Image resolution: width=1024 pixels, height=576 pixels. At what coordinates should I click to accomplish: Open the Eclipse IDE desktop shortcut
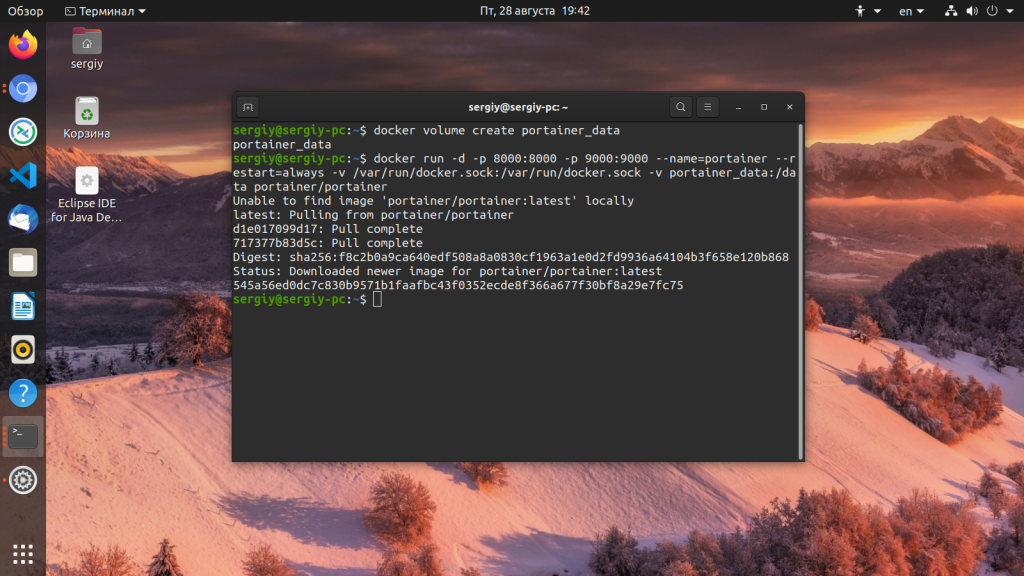tap(87, 195)
